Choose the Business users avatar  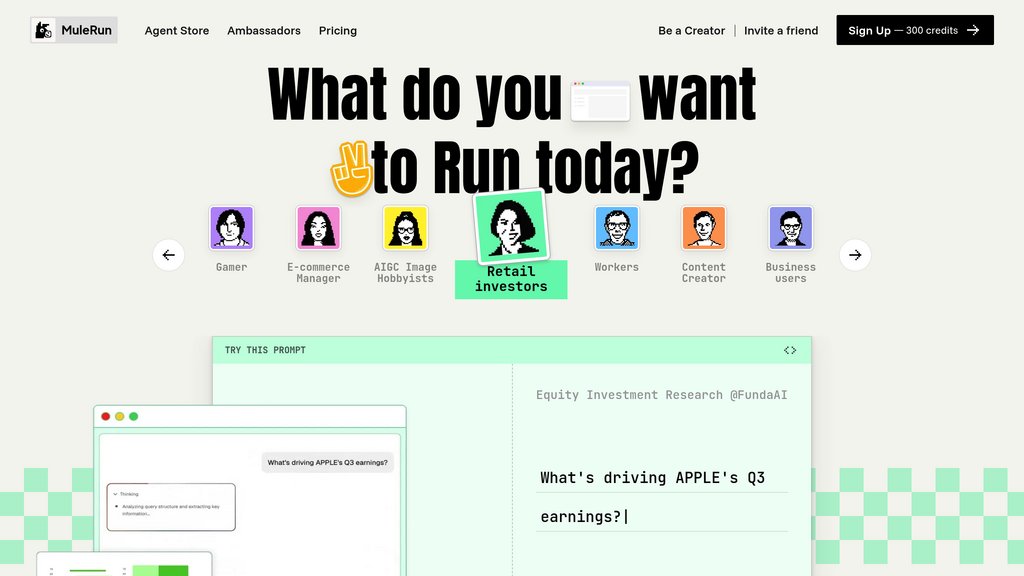[790, 228]
